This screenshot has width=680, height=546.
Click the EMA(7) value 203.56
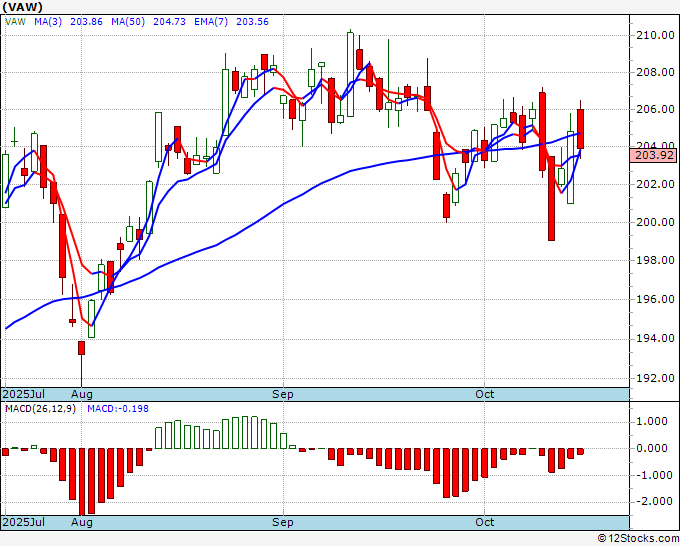point(252,22)
